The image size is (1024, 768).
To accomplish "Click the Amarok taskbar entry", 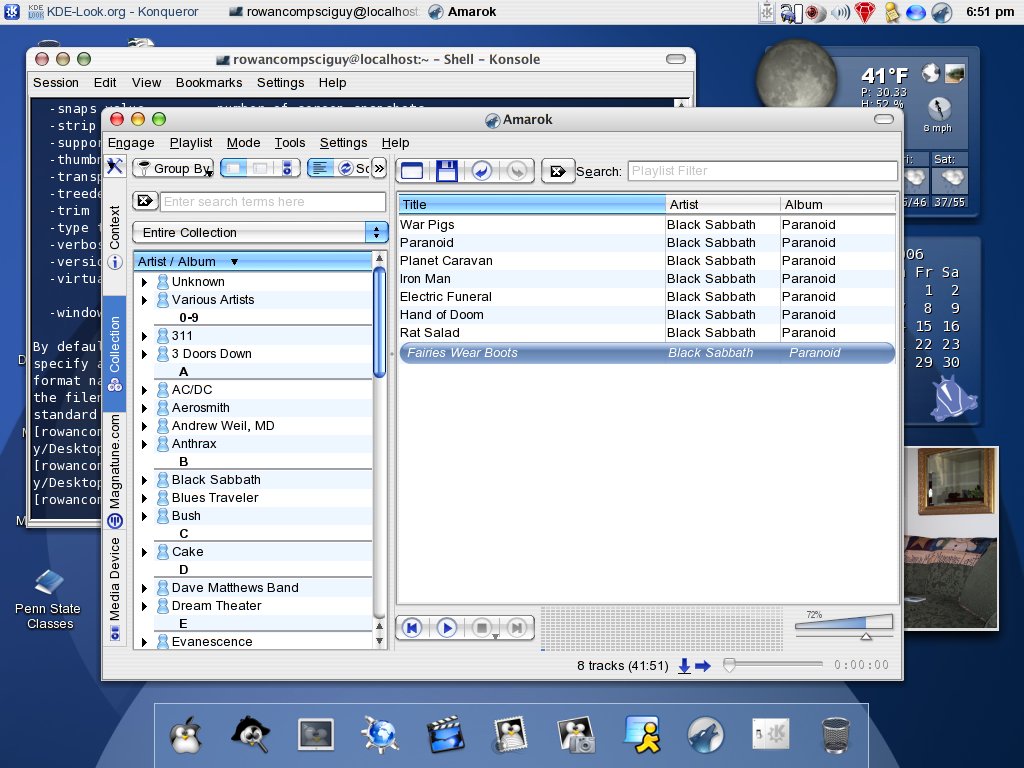I will pos(462,12).
